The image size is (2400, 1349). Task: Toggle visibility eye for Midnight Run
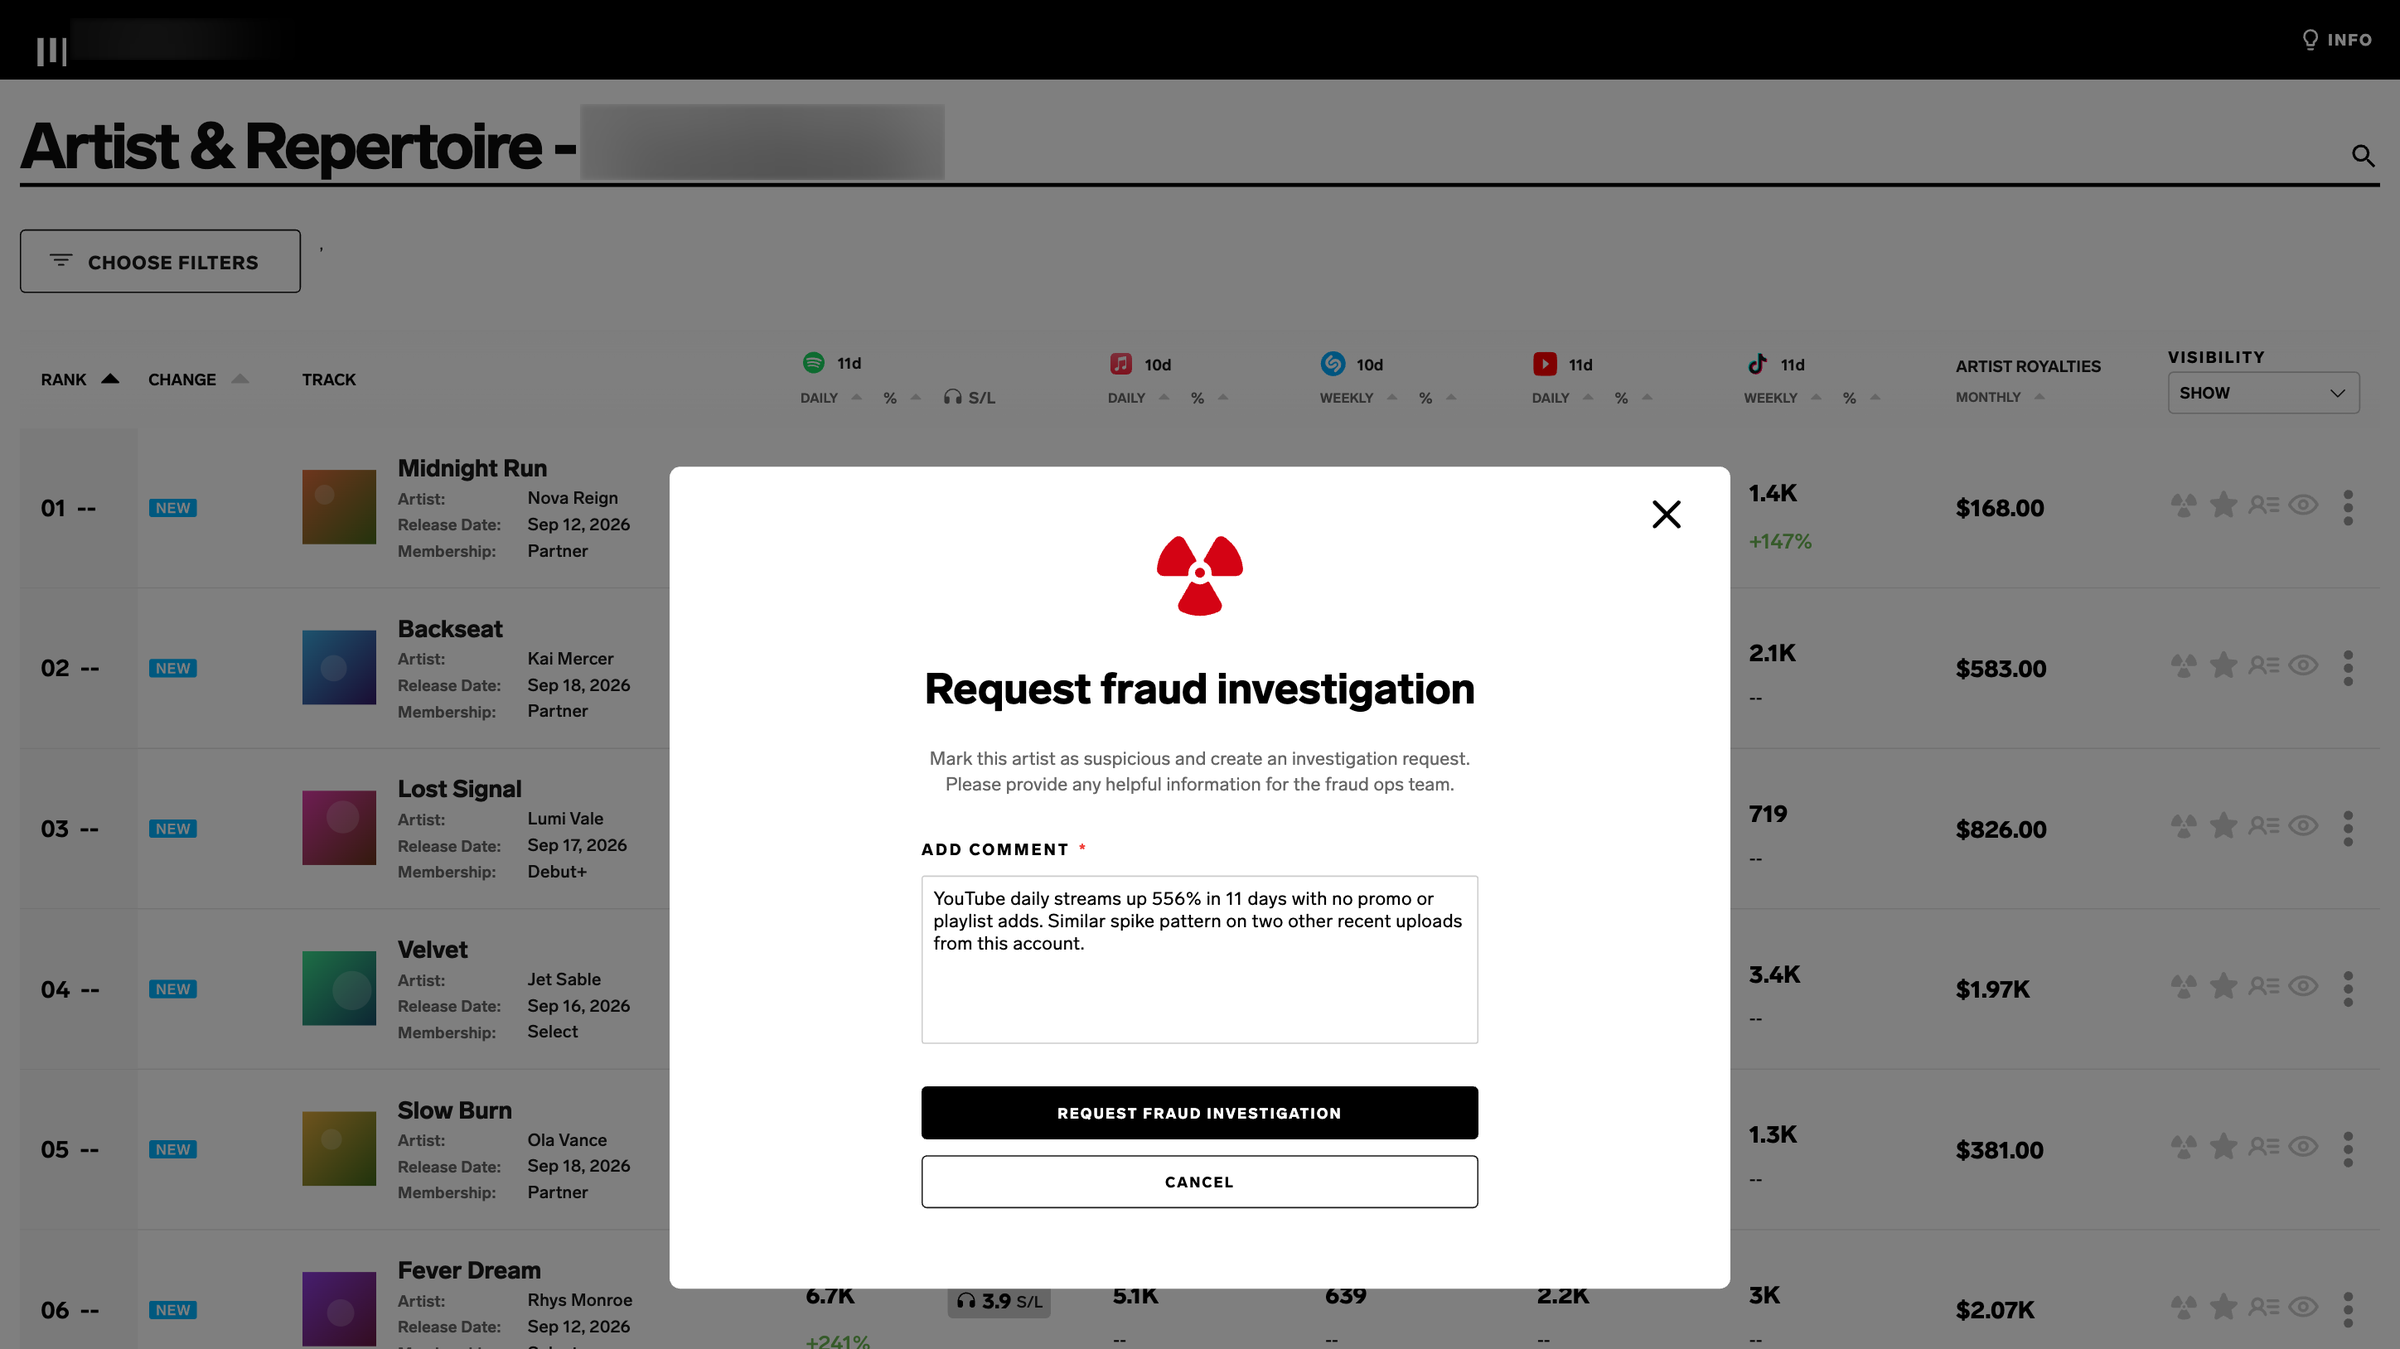click(x=2303, y=505)
